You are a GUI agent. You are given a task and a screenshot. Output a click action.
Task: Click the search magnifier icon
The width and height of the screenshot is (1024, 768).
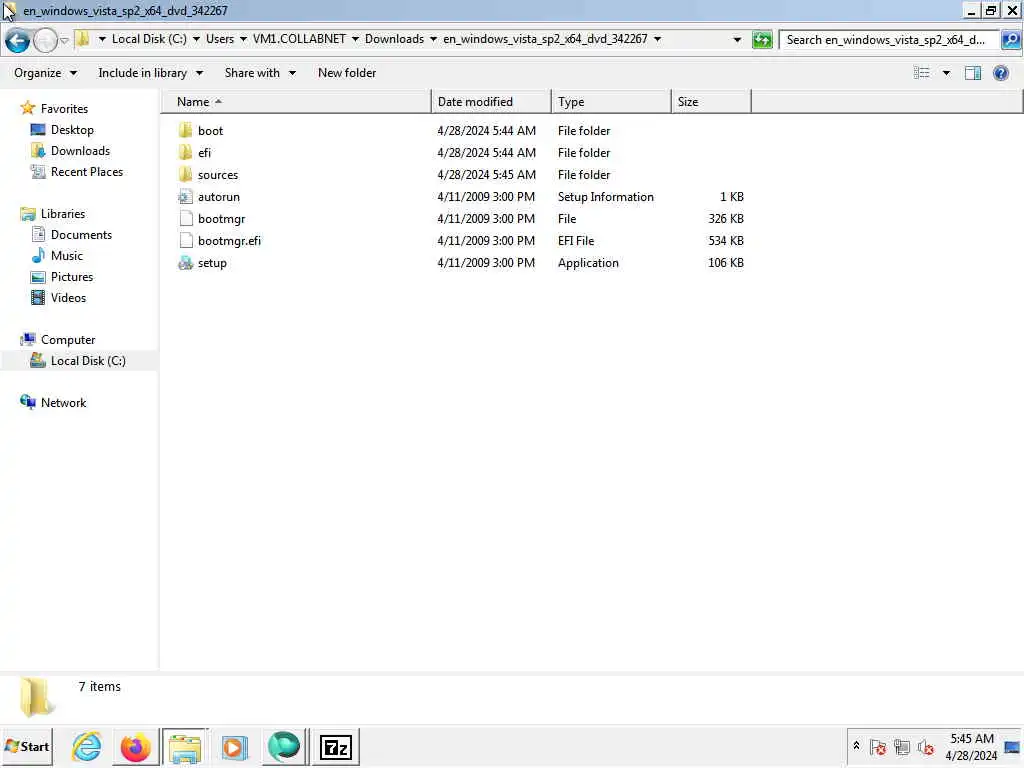(x=1011, y=40)
